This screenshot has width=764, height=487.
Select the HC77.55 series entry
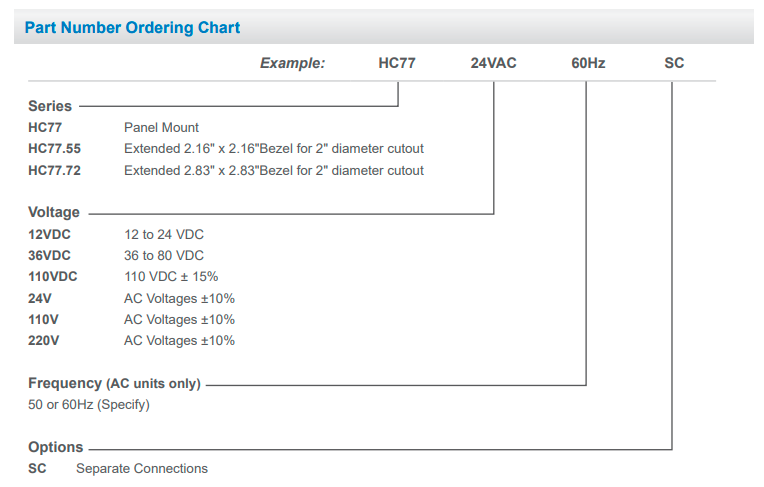point(55,149)
